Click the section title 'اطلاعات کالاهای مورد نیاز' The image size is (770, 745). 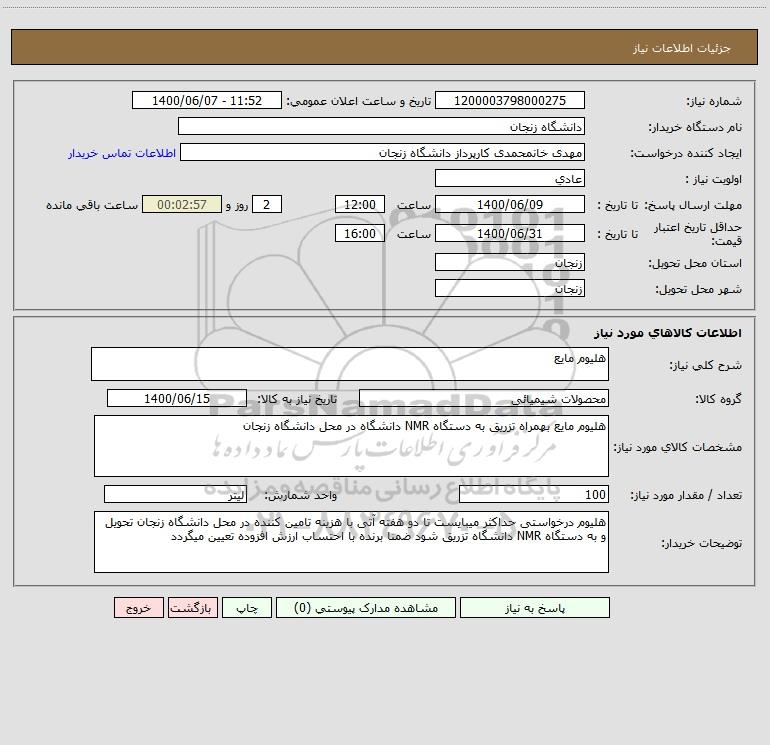[x=668, y=332]
